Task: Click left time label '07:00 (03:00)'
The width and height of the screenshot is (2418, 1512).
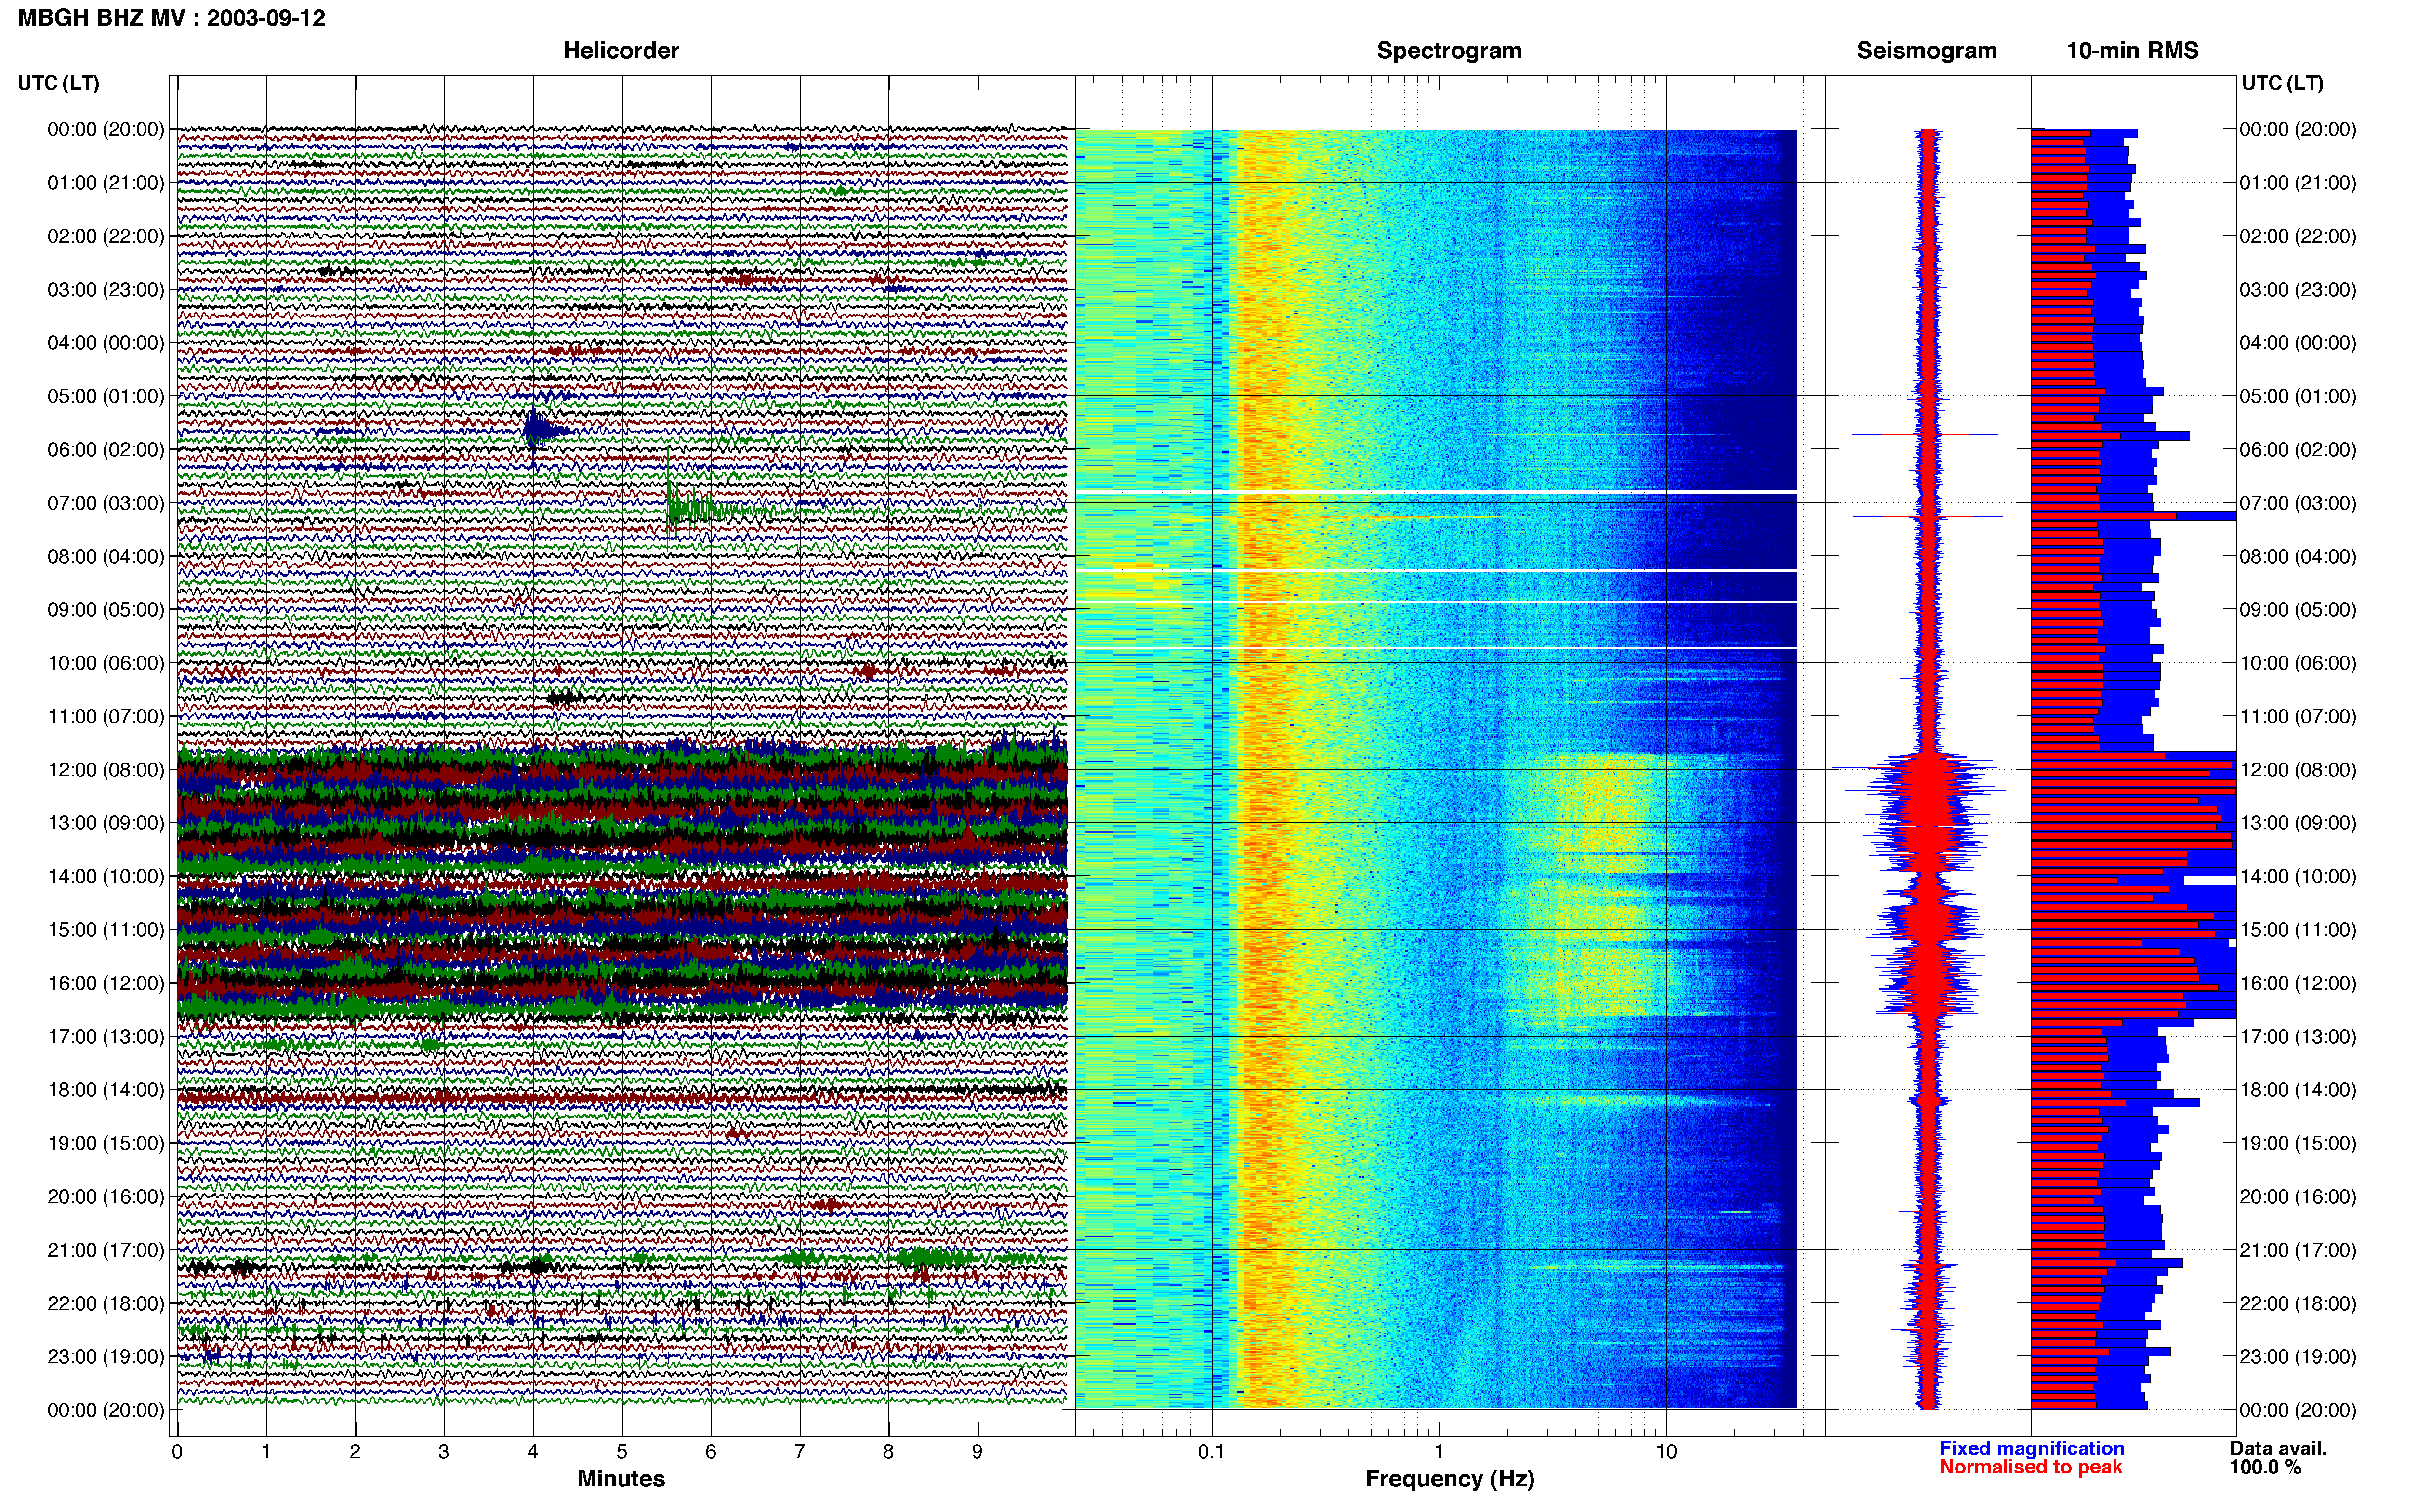Action: tap(105, 503)
